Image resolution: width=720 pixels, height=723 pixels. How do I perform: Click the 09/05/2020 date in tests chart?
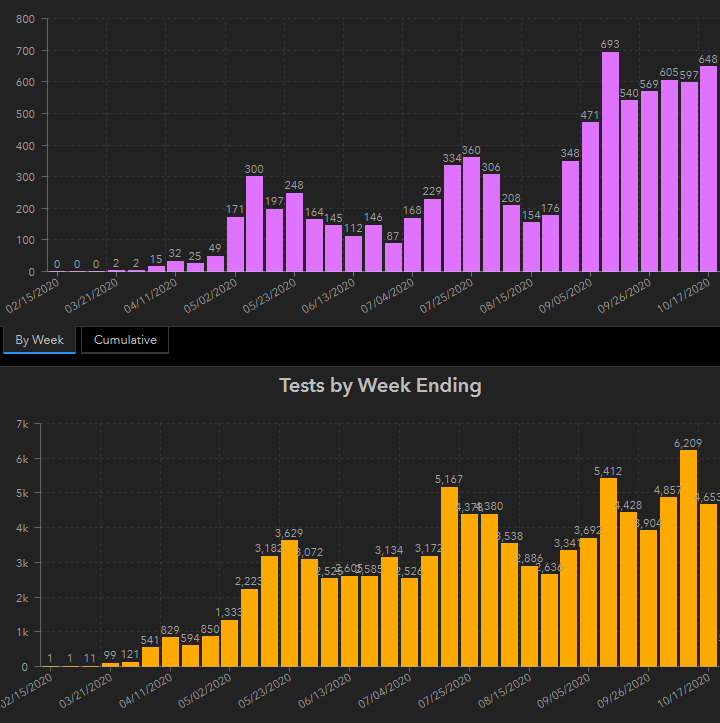tap(565, 690)
